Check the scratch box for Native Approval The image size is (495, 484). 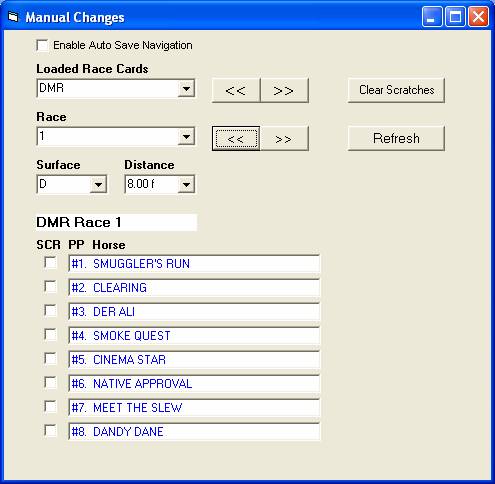[50, 382]
